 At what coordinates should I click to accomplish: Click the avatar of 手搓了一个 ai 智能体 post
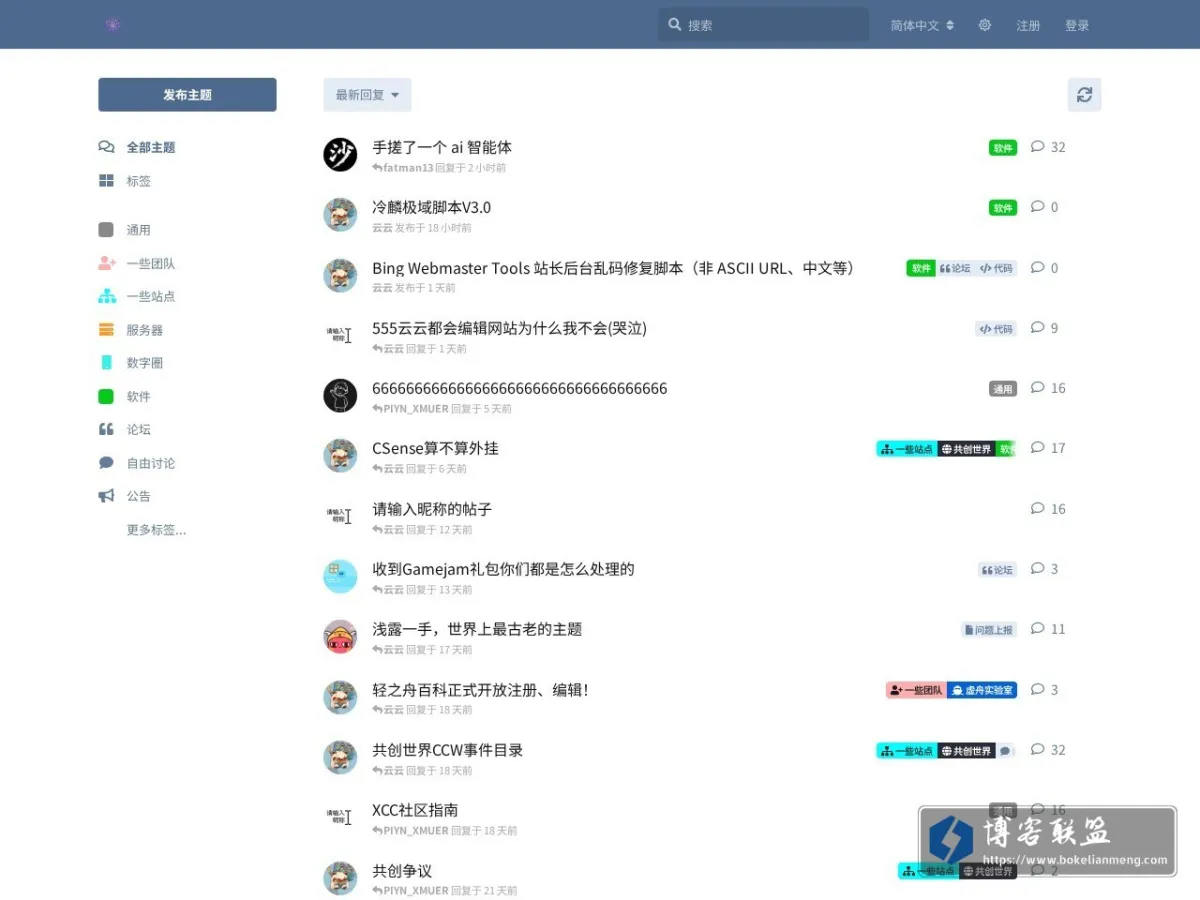point(340,155)
